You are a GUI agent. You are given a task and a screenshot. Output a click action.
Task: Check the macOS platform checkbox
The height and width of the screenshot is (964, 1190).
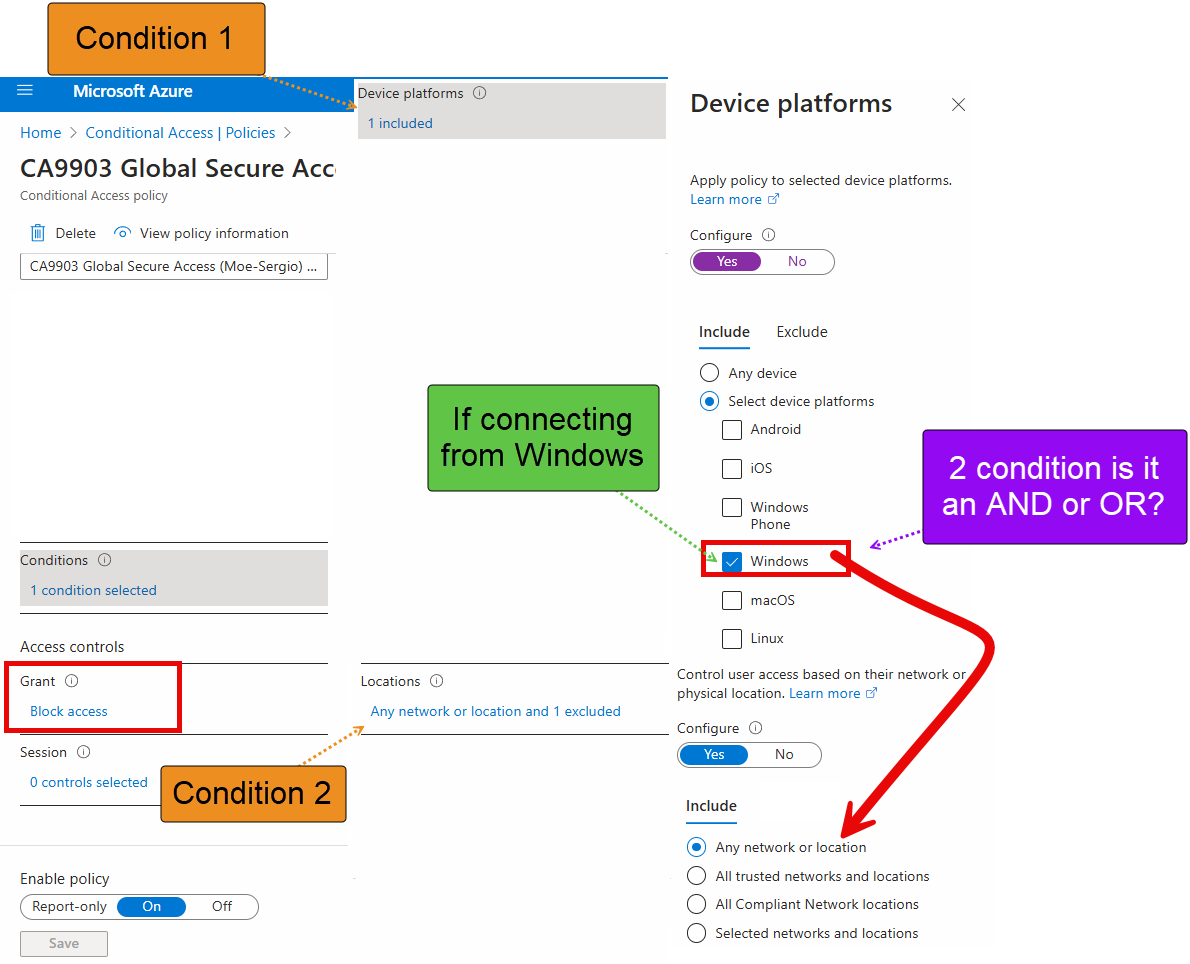pos(732,599)
